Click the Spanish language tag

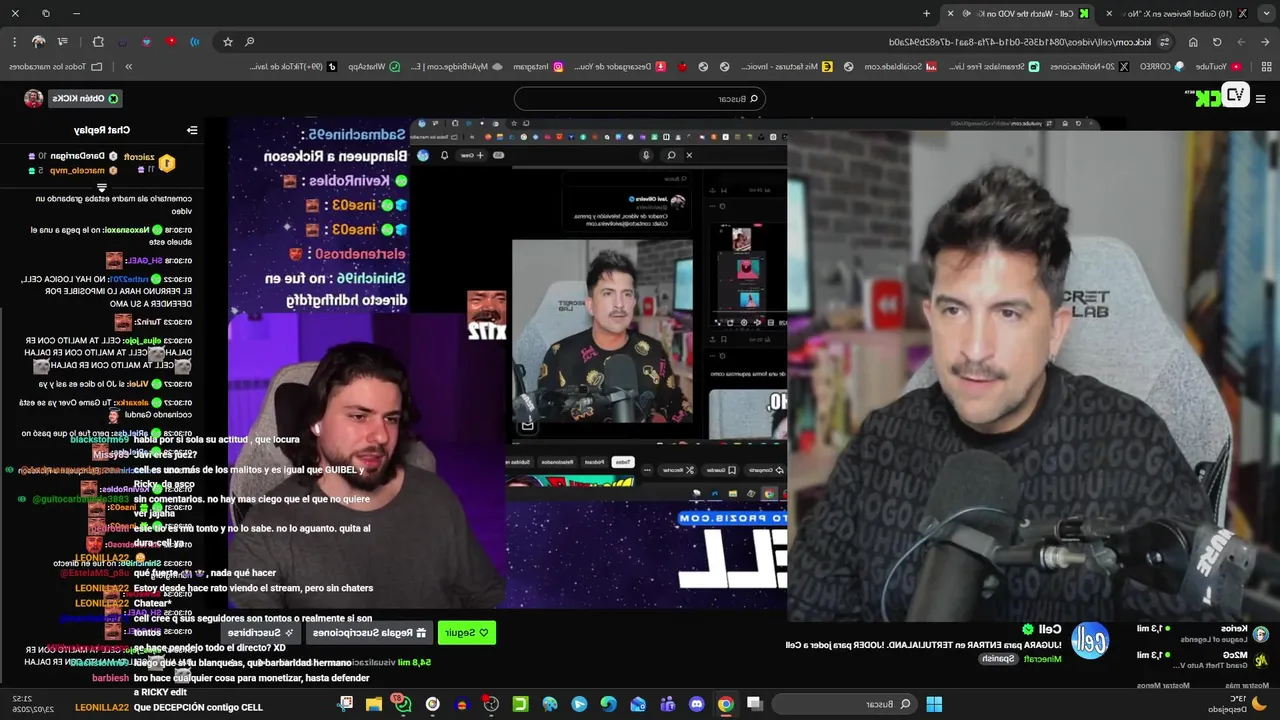click(997, 659)
